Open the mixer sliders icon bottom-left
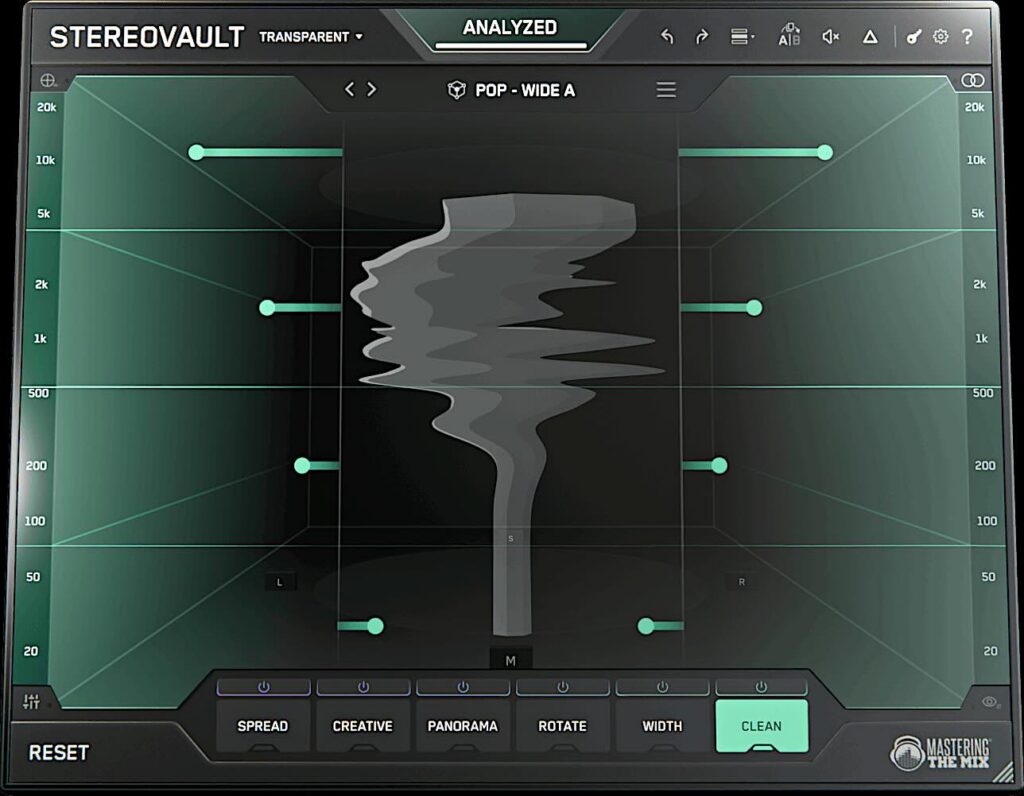1024x796 pixels. (31, 701)
